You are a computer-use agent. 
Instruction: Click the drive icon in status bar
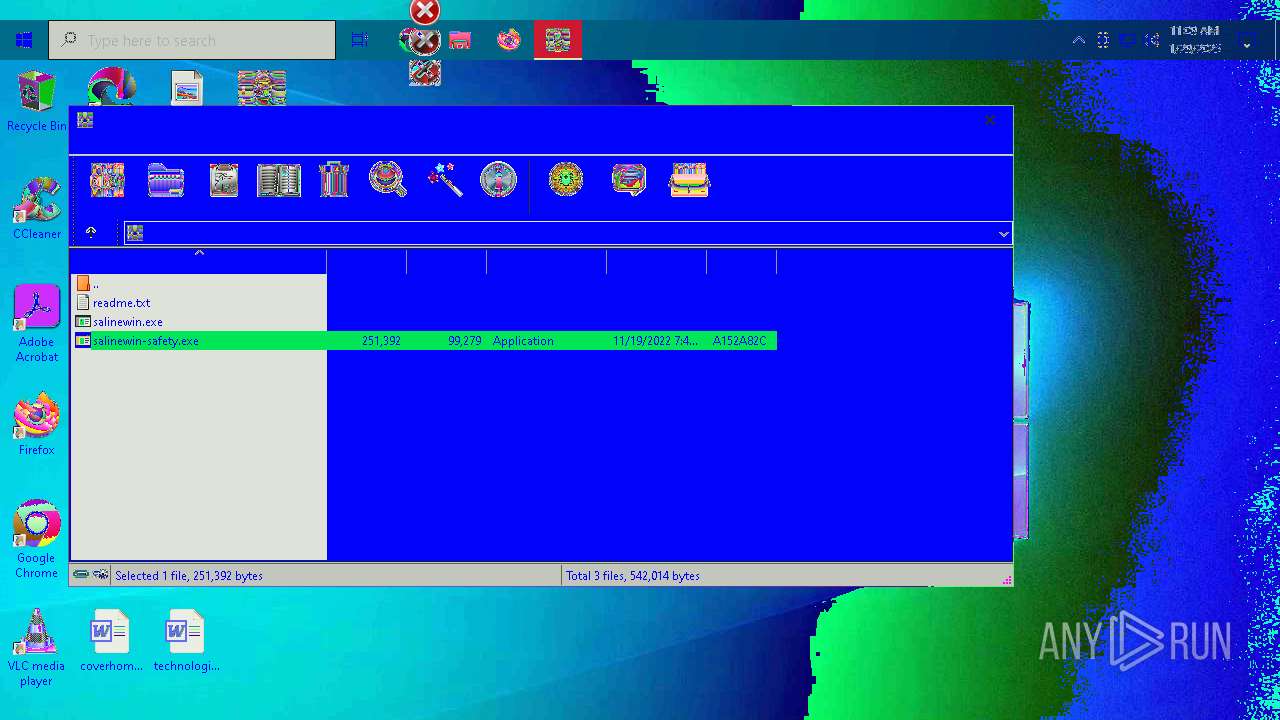[81, 575]
